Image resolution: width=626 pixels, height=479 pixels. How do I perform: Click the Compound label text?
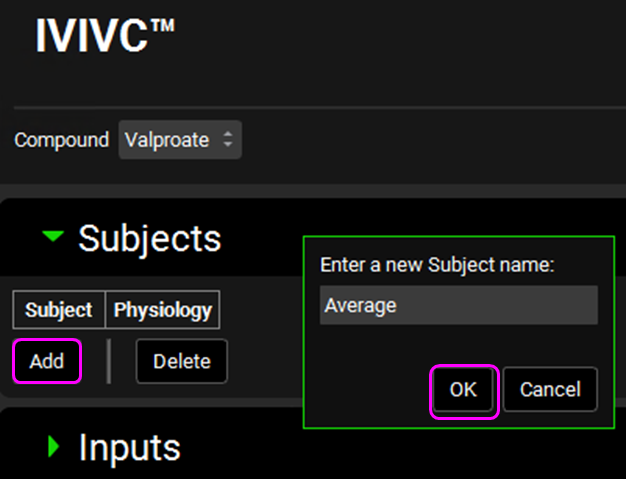tap(61, 140)
